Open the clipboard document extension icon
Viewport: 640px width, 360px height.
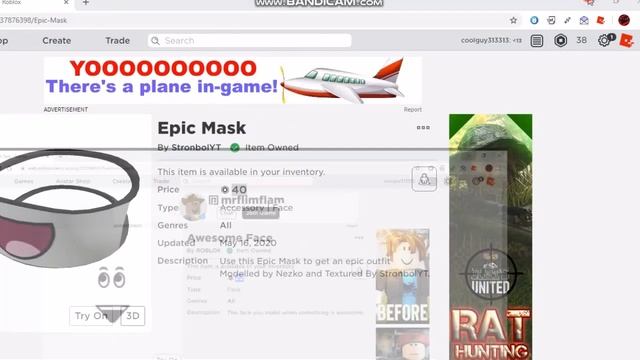[551, 20]
